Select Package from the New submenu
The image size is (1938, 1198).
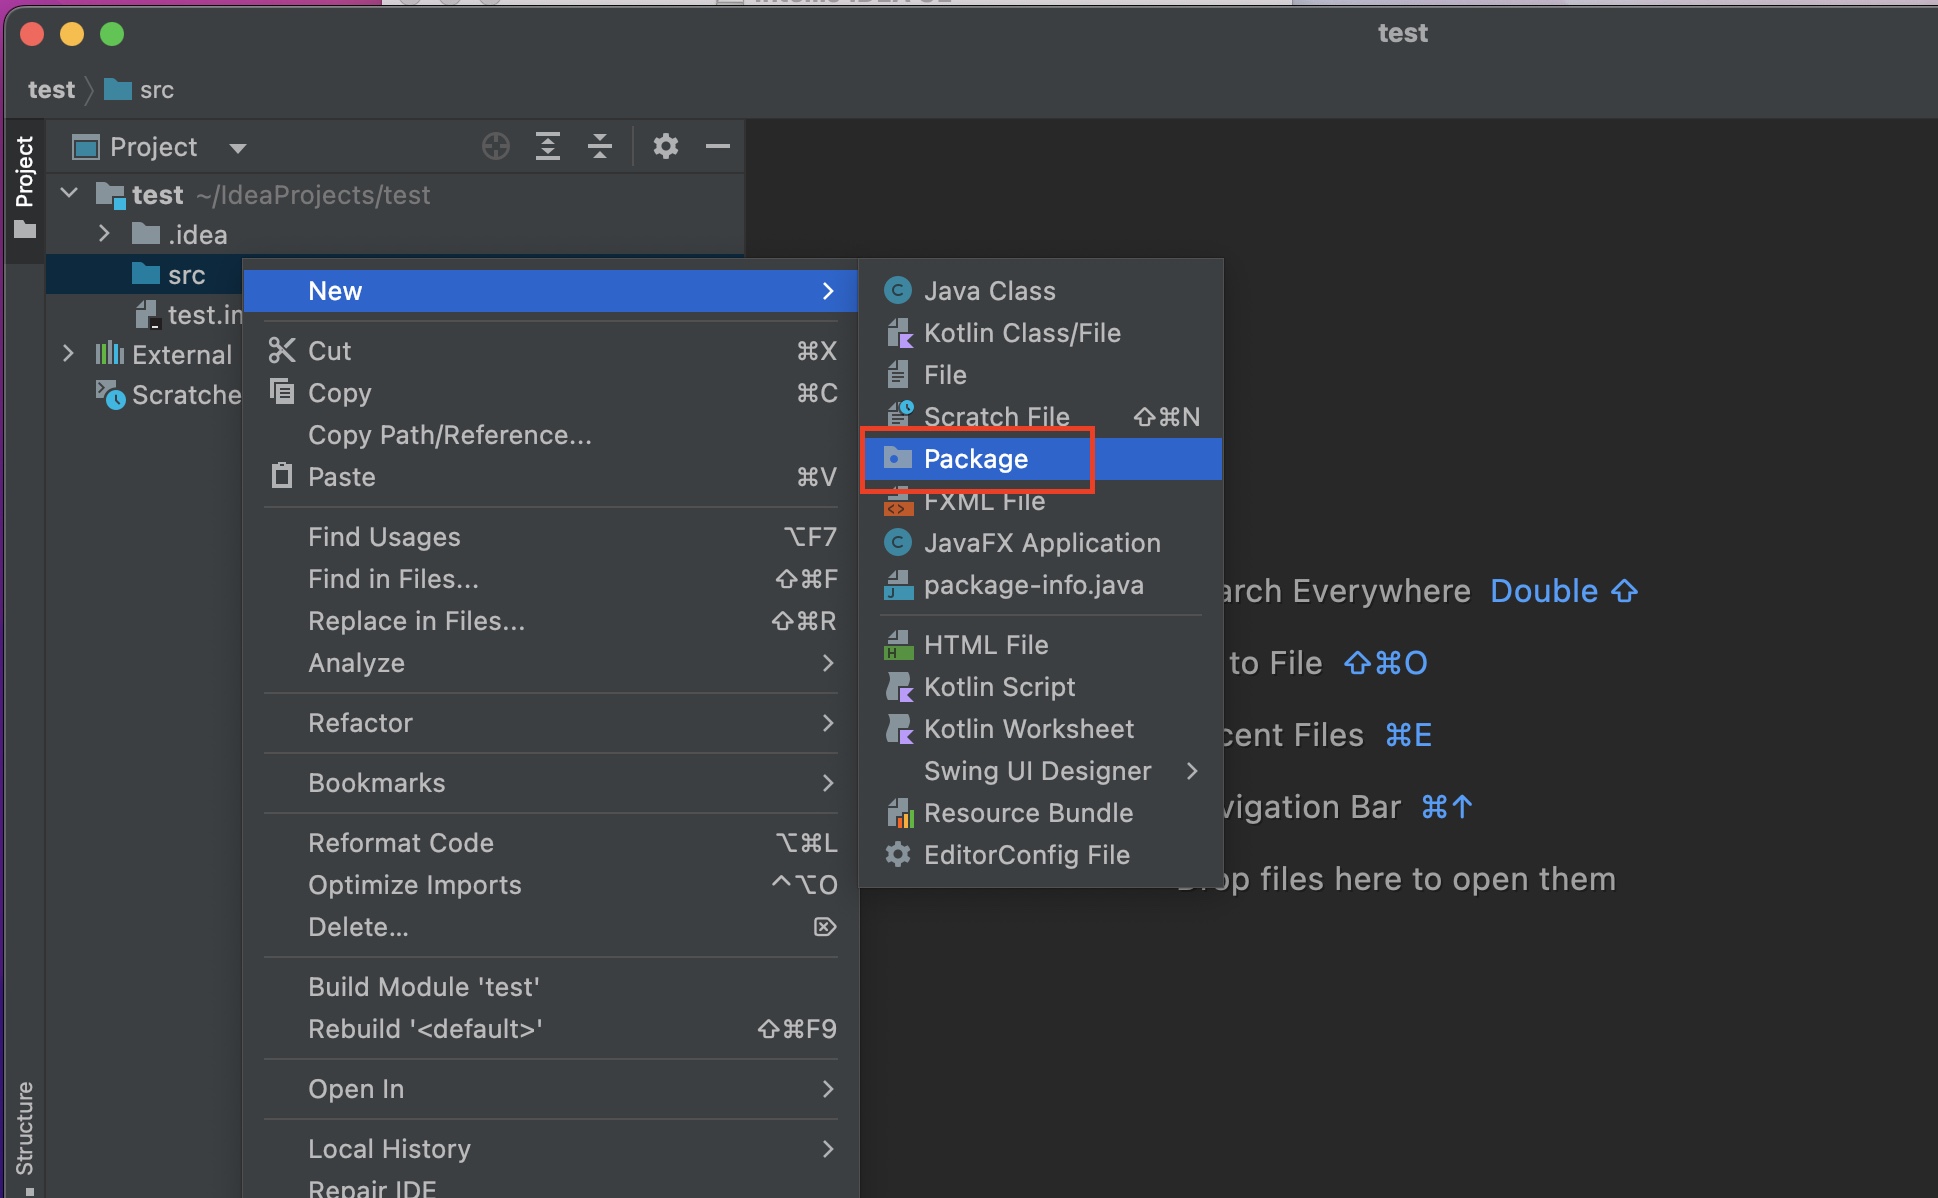coord(975,459)
